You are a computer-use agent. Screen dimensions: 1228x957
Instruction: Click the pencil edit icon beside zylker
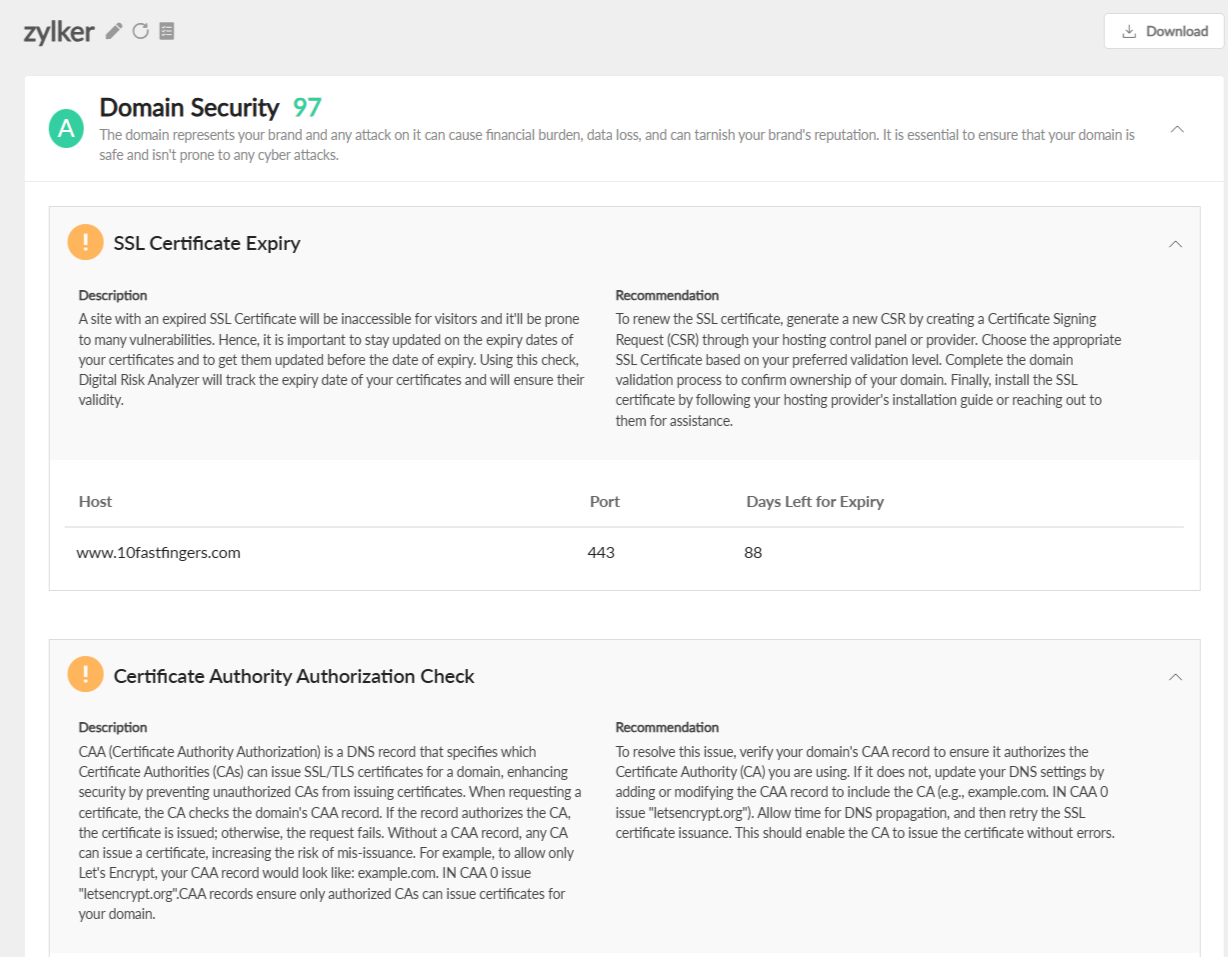(114, 31)
